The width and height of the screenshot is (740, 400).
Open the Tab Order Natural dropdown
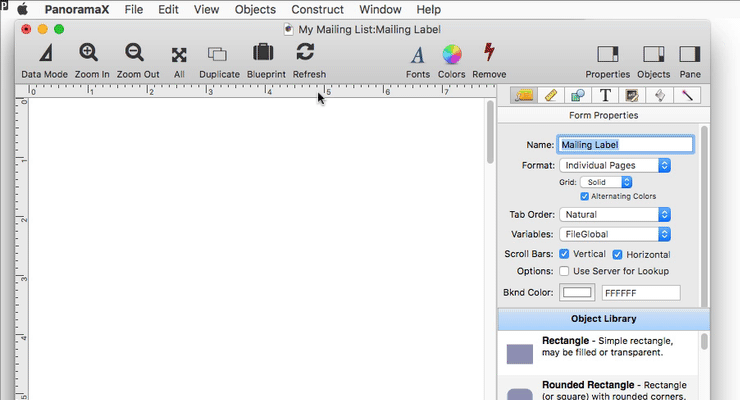pos(615,215)
